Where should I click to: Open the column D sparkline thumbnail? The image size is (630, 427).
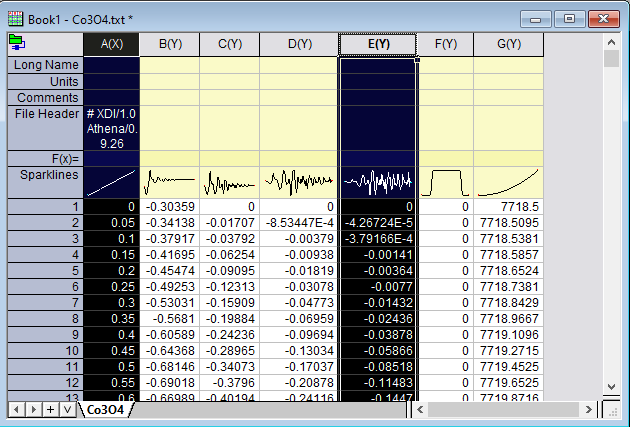(x=299, y=183)
